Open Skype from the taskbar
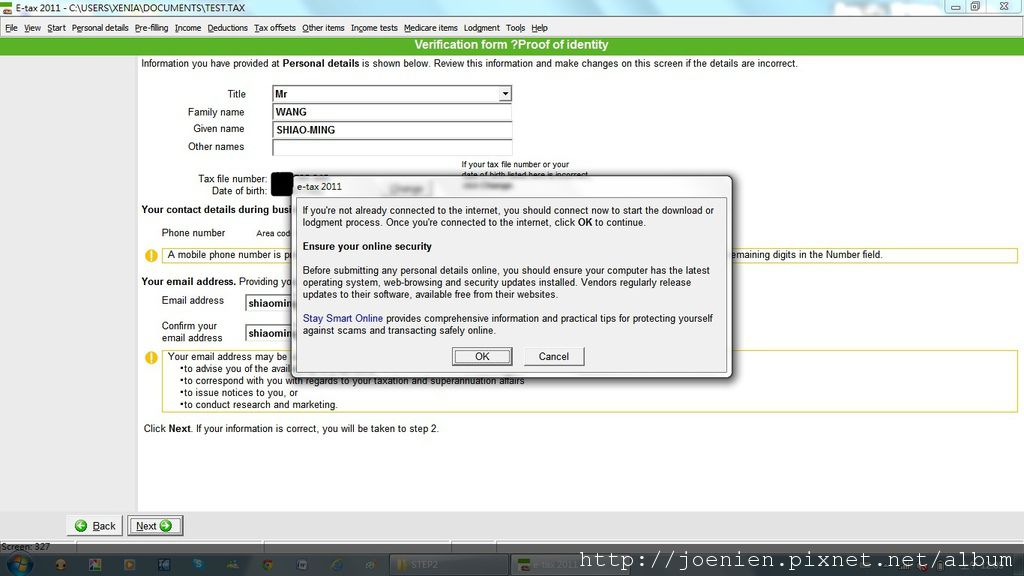 [198, 565]
